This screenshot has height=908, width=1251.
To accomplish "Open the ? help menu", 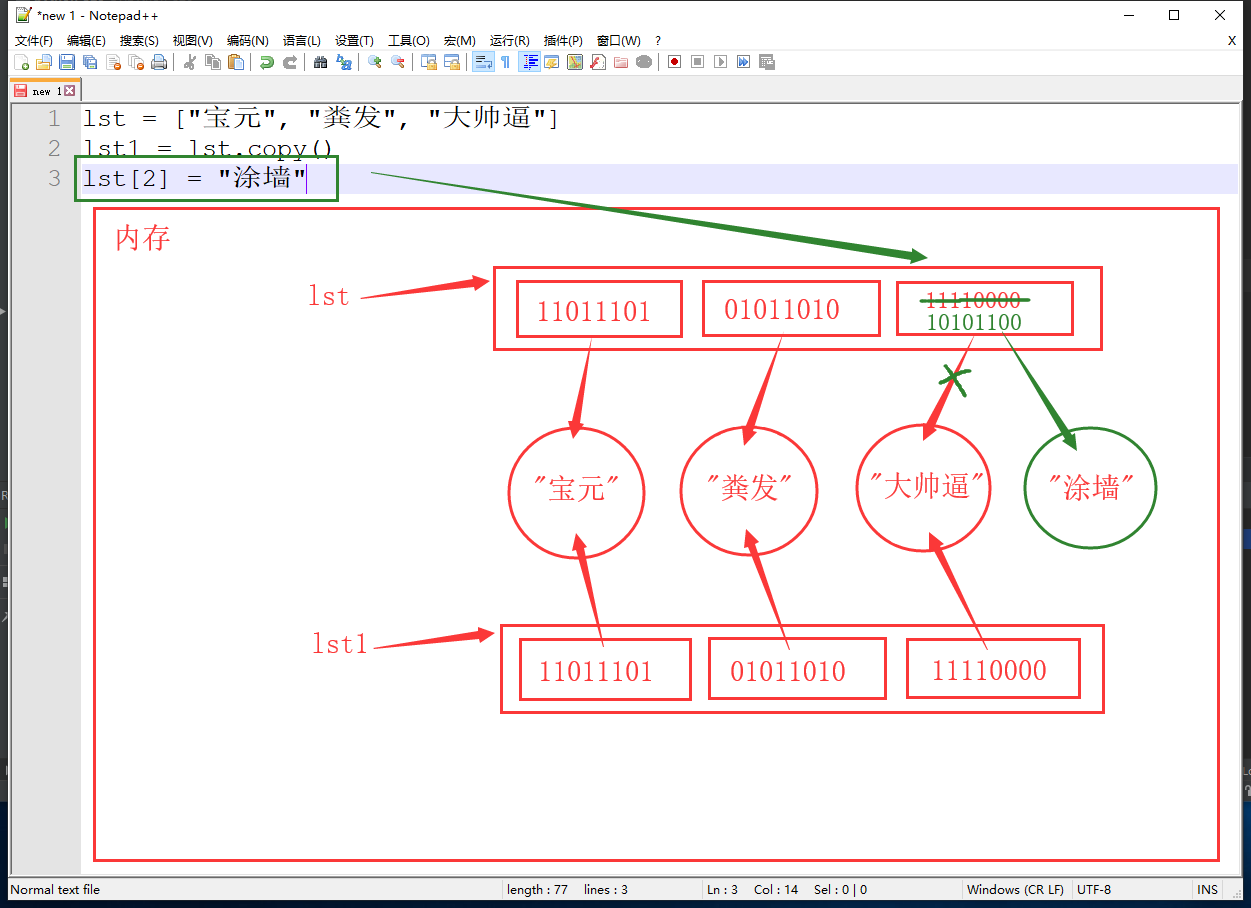I will point(658,40).
